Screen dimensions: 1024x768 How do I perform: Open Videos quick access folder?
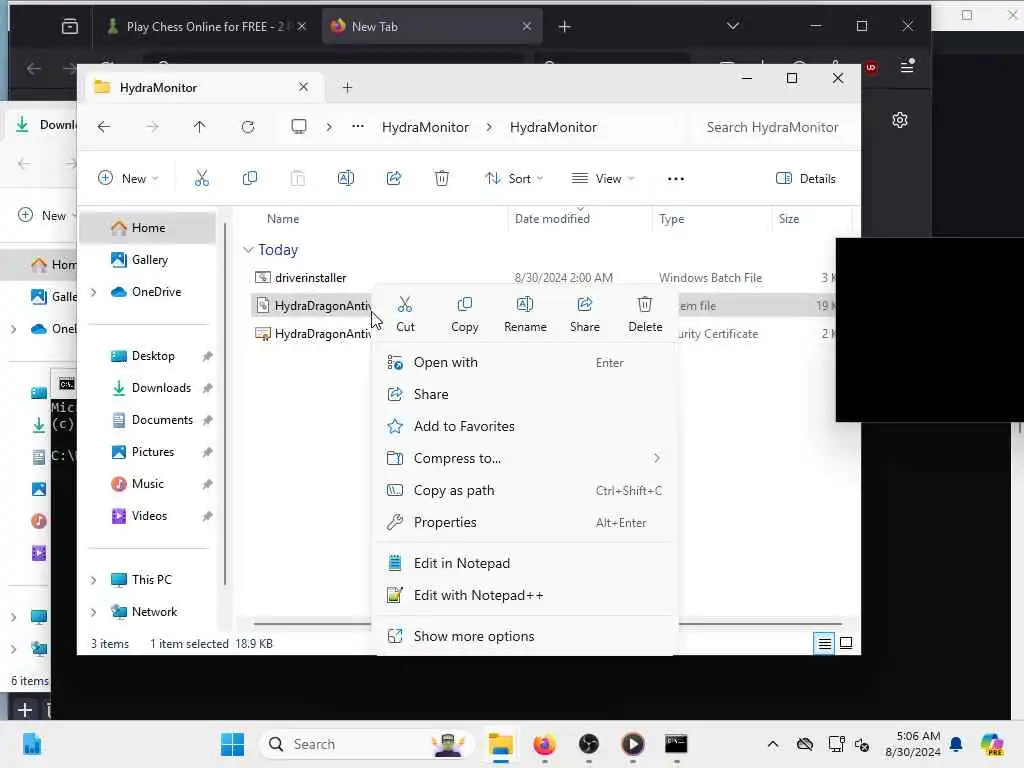(x=151, y=516)
